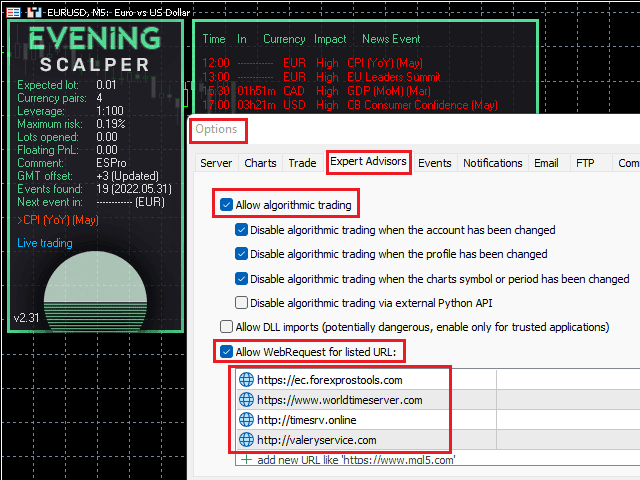The width and height of the screenshot is (640, 480).
Task: Enable Allow algorithmic trading checkbox
Action: (227, 206)
